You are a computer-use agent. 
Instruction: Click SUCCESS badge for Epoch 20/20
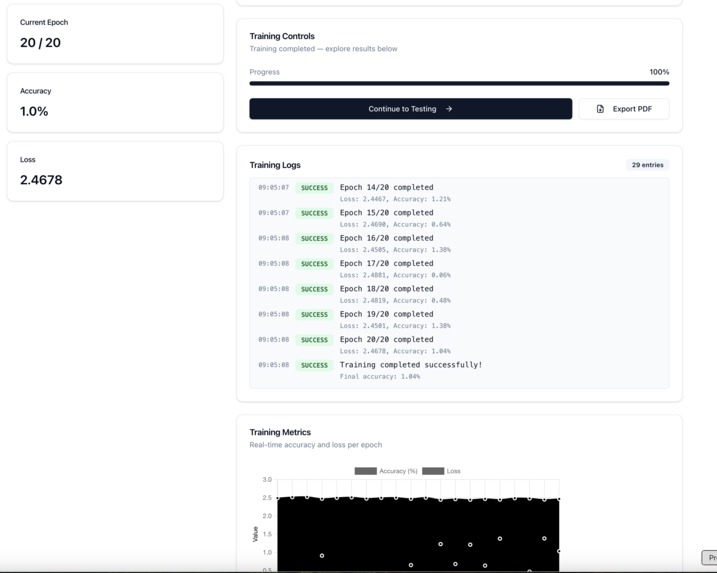tap(314, 340)
